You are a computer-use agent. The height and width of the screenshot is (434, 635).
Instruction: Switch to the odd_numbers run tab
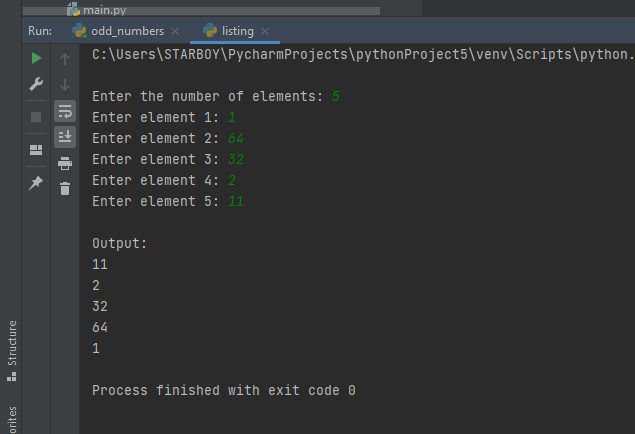tap(118, 31)
